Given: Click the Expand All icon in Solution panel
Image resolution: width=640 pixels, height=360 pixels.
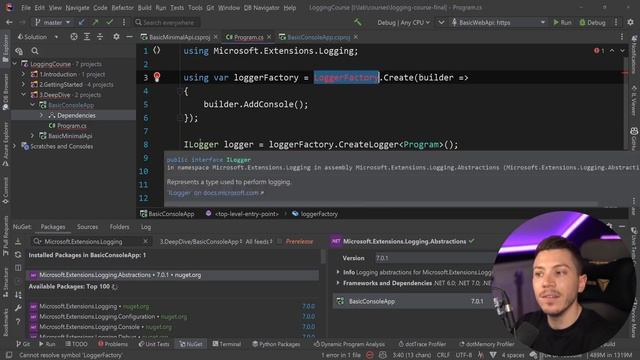Looking at the screenshot, I should 87,37.
